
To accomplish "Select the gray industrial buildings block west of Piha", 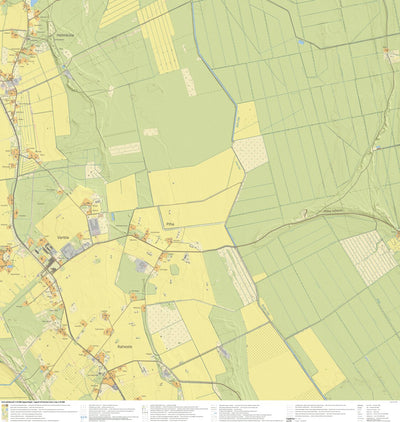I will click(96, 226).
